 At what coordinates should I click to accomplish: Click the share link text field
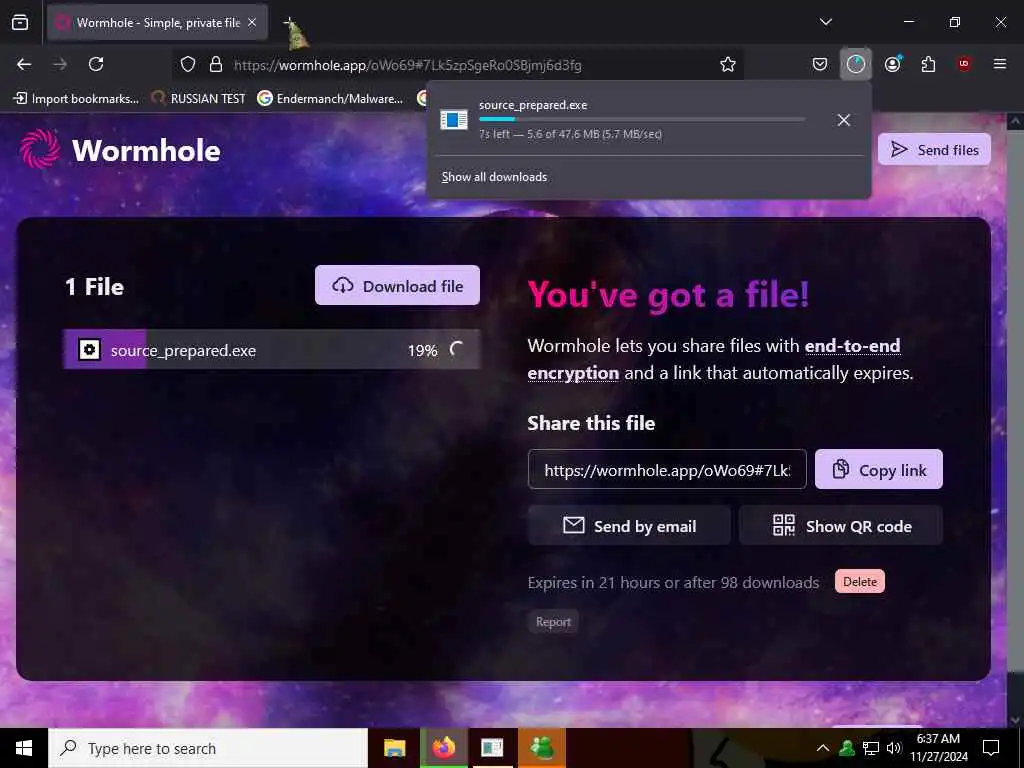click(x=667, y=470)
